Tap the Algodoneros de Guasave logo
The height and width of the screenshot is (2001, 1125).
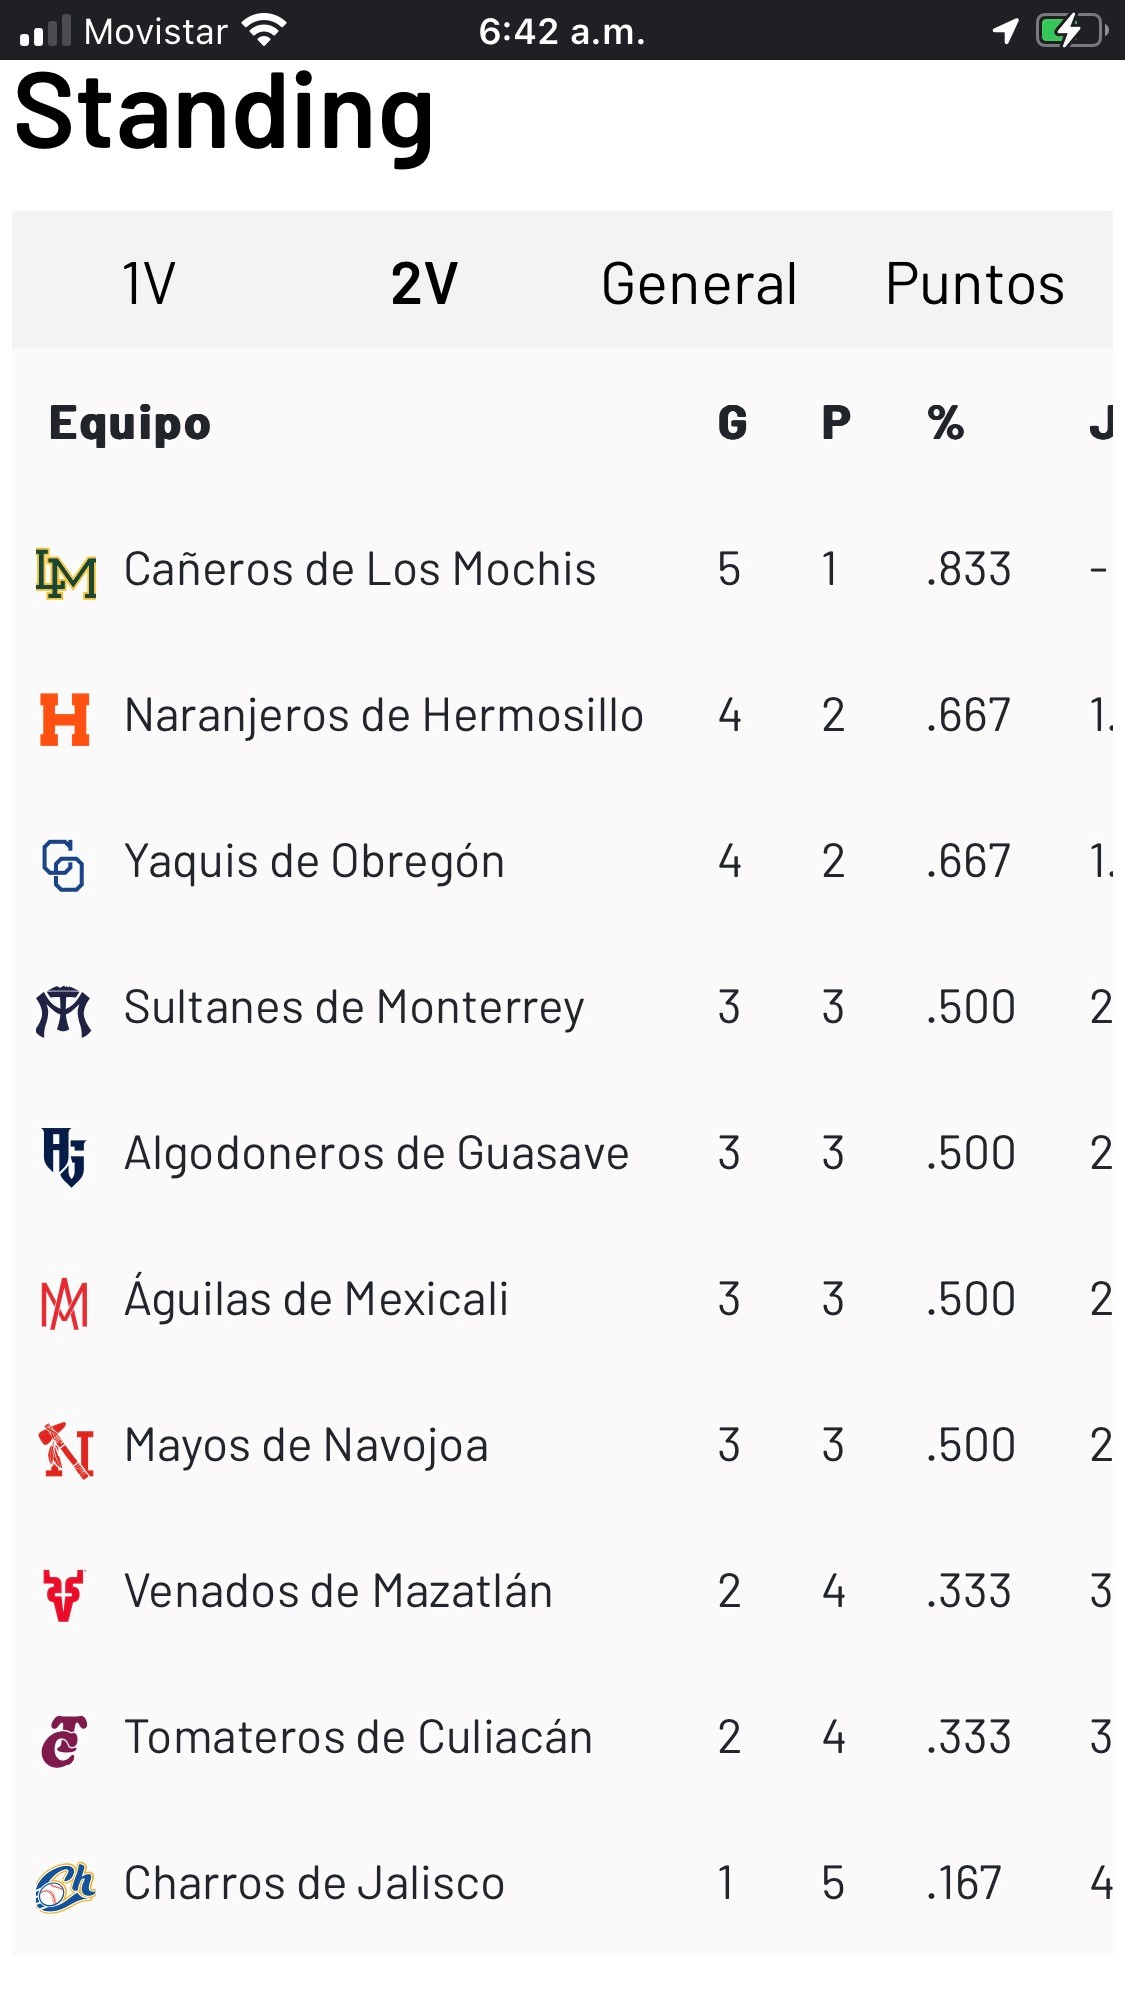click(x=64, y=1157)
